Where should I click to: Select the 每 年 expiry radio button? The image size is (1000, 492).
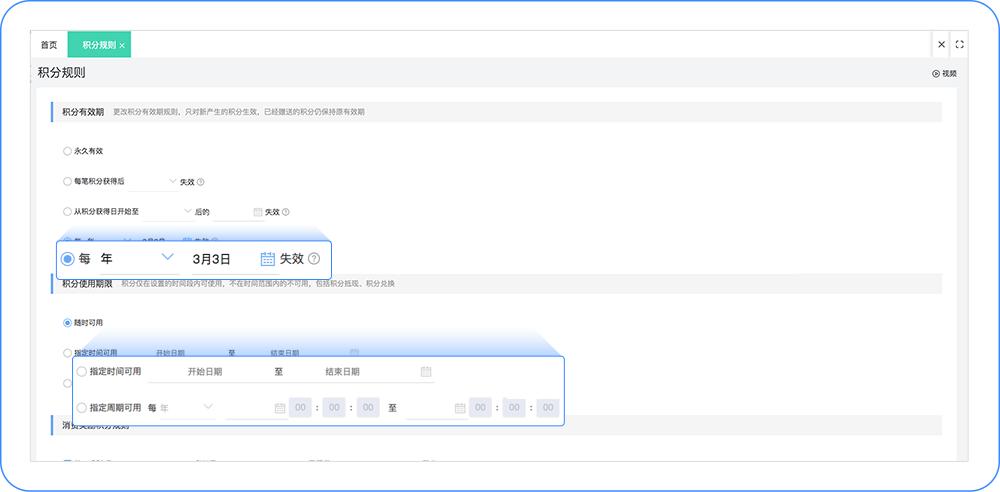pos(68,259)
